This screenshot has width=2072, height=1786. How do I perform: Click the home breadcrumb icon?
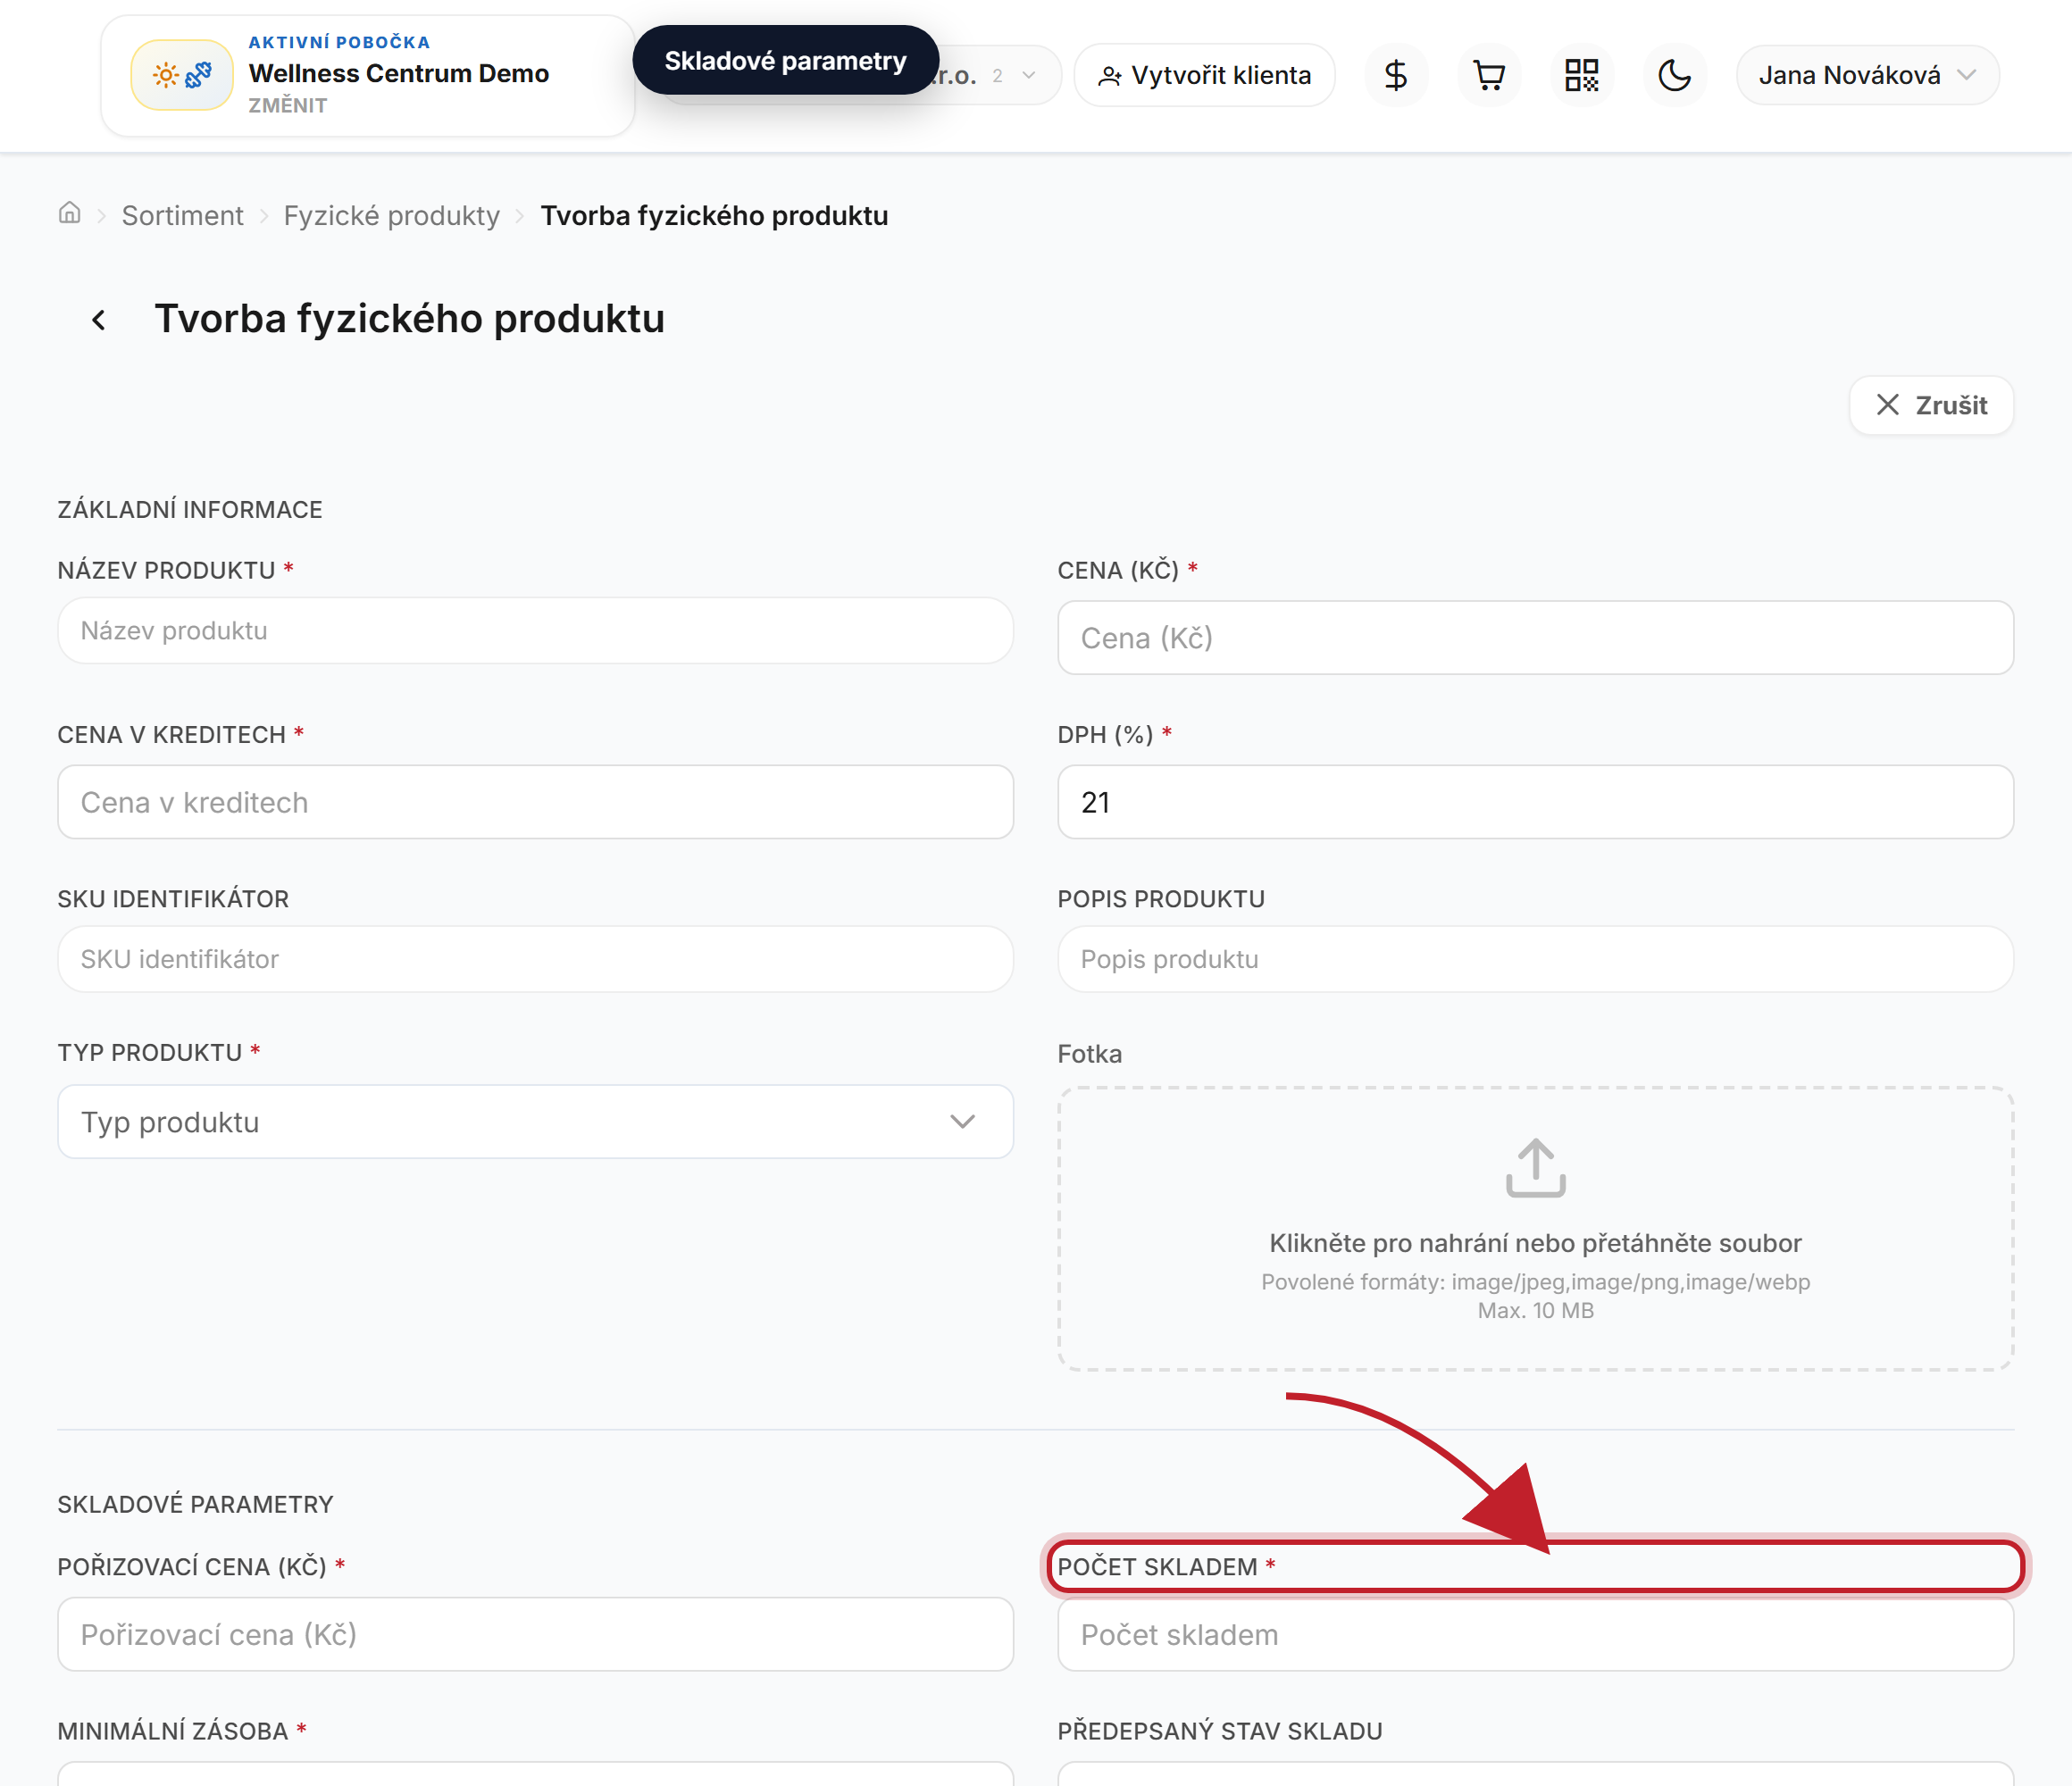pos(69,213)
